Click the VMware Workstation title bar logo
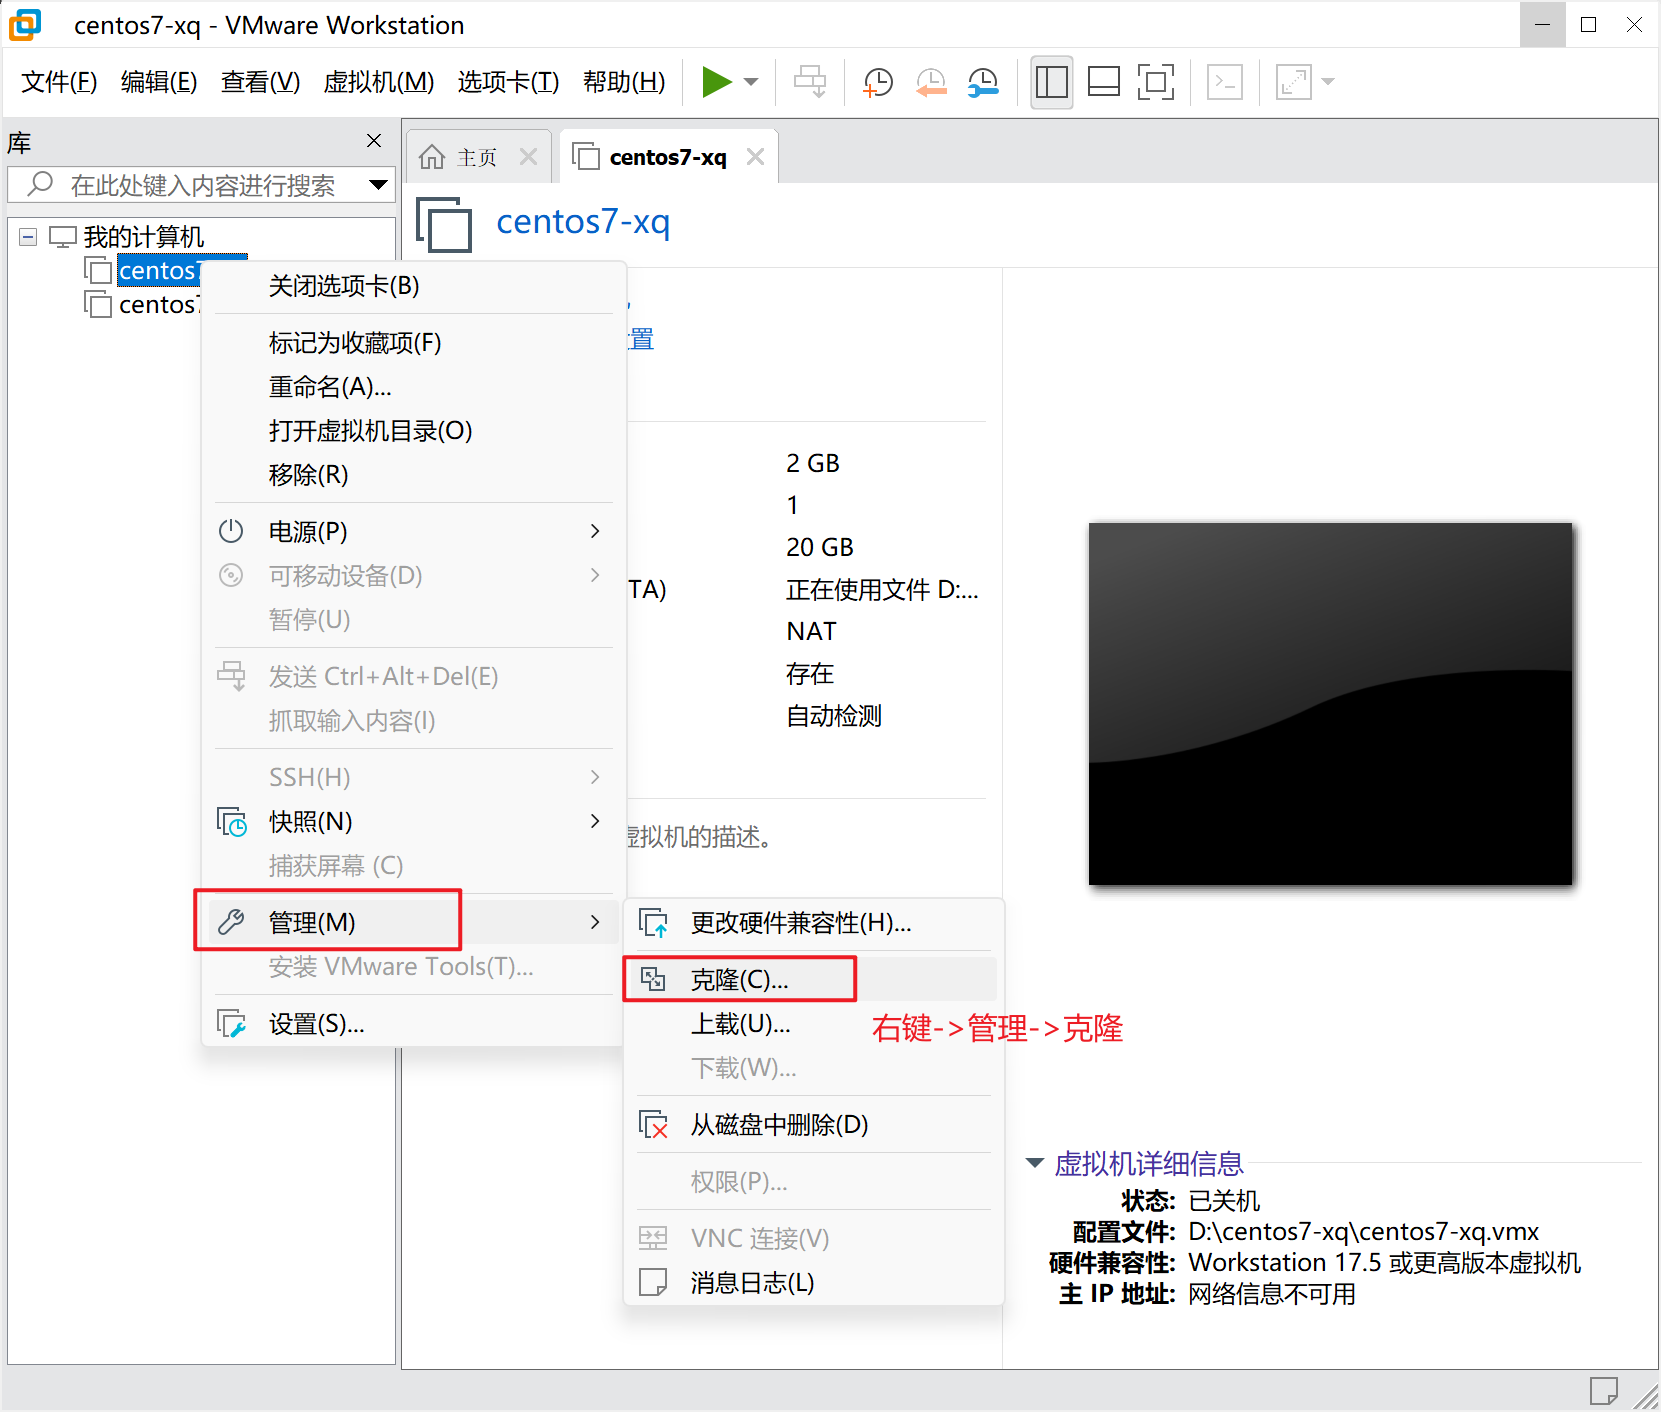The height and width of the screenshot is (1412, 1661). (25, 25)
